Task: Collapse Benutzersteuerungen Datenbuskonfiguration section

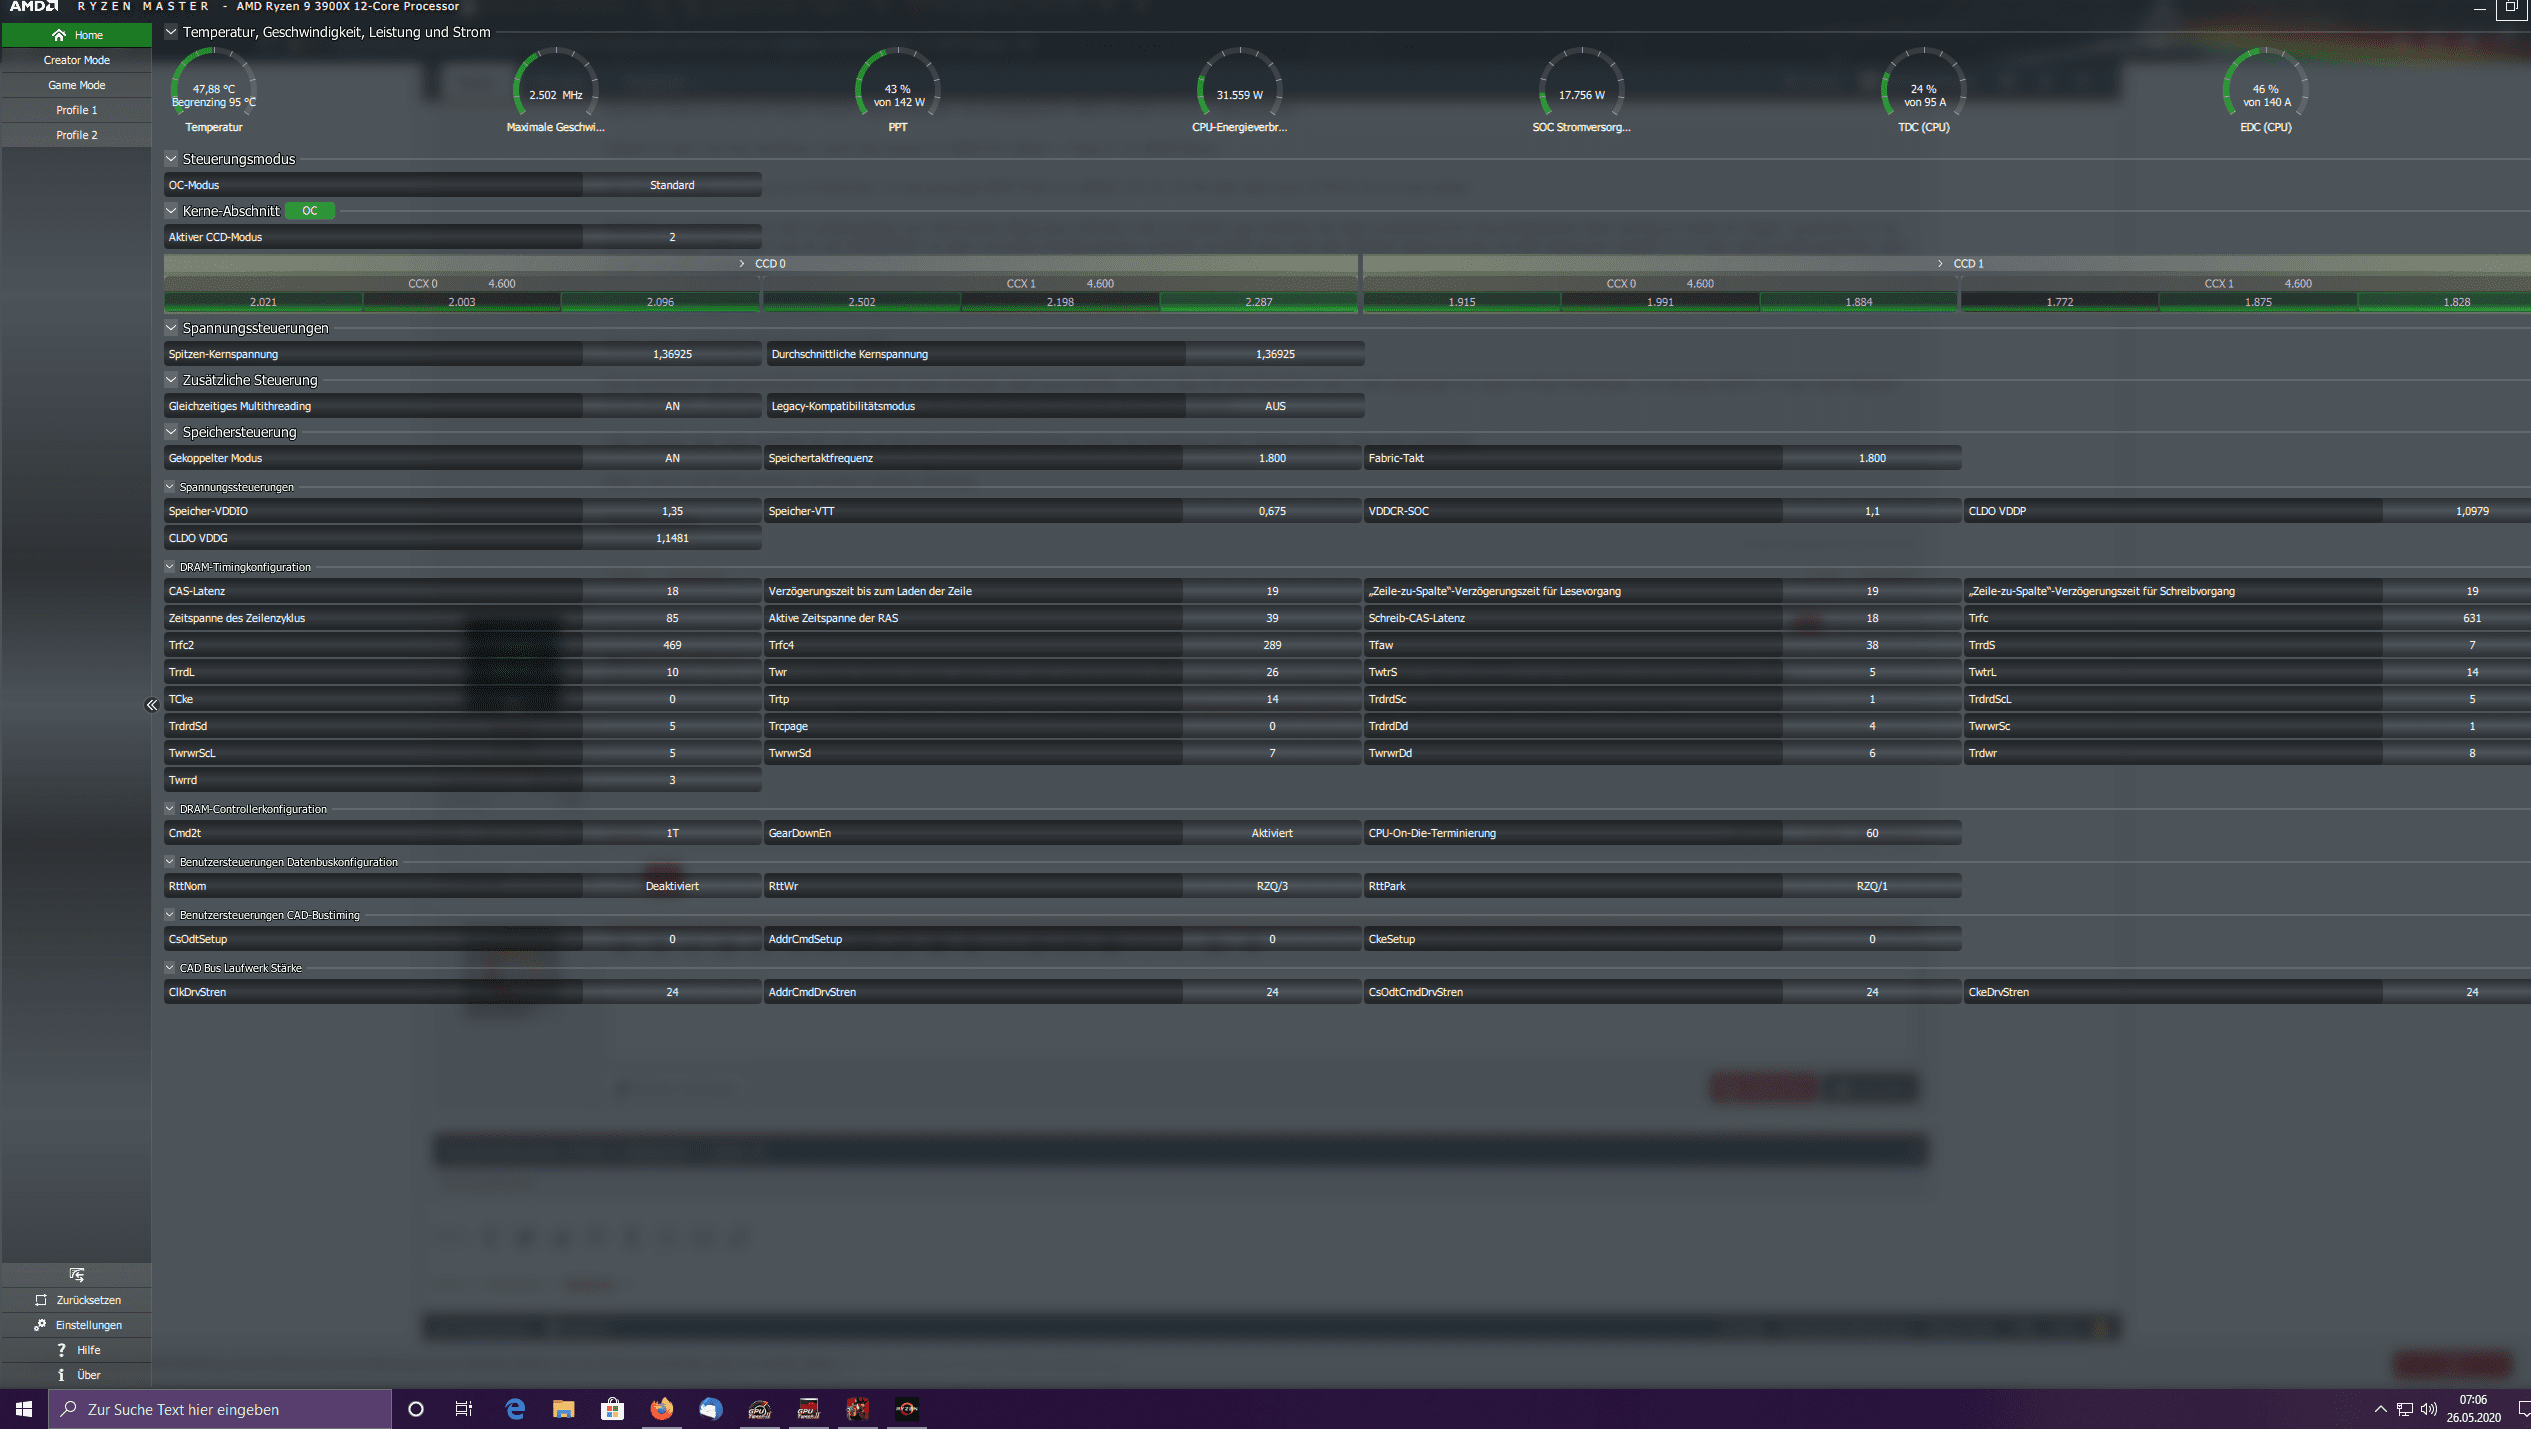Action: [x=170, y=862]
